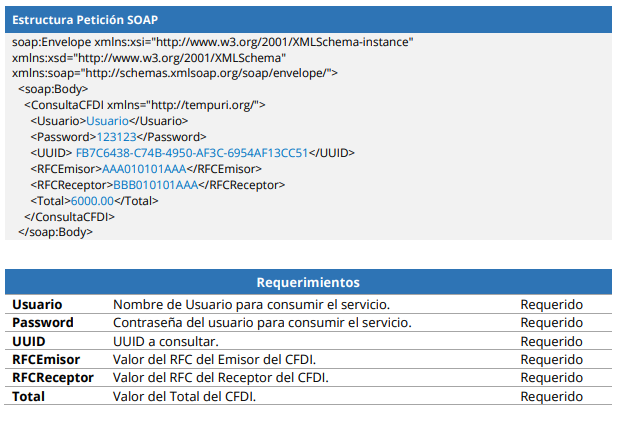Click the closing /ConsultaCFDI tag line
Screen dimensions: 620x424
tap(69, 216)
